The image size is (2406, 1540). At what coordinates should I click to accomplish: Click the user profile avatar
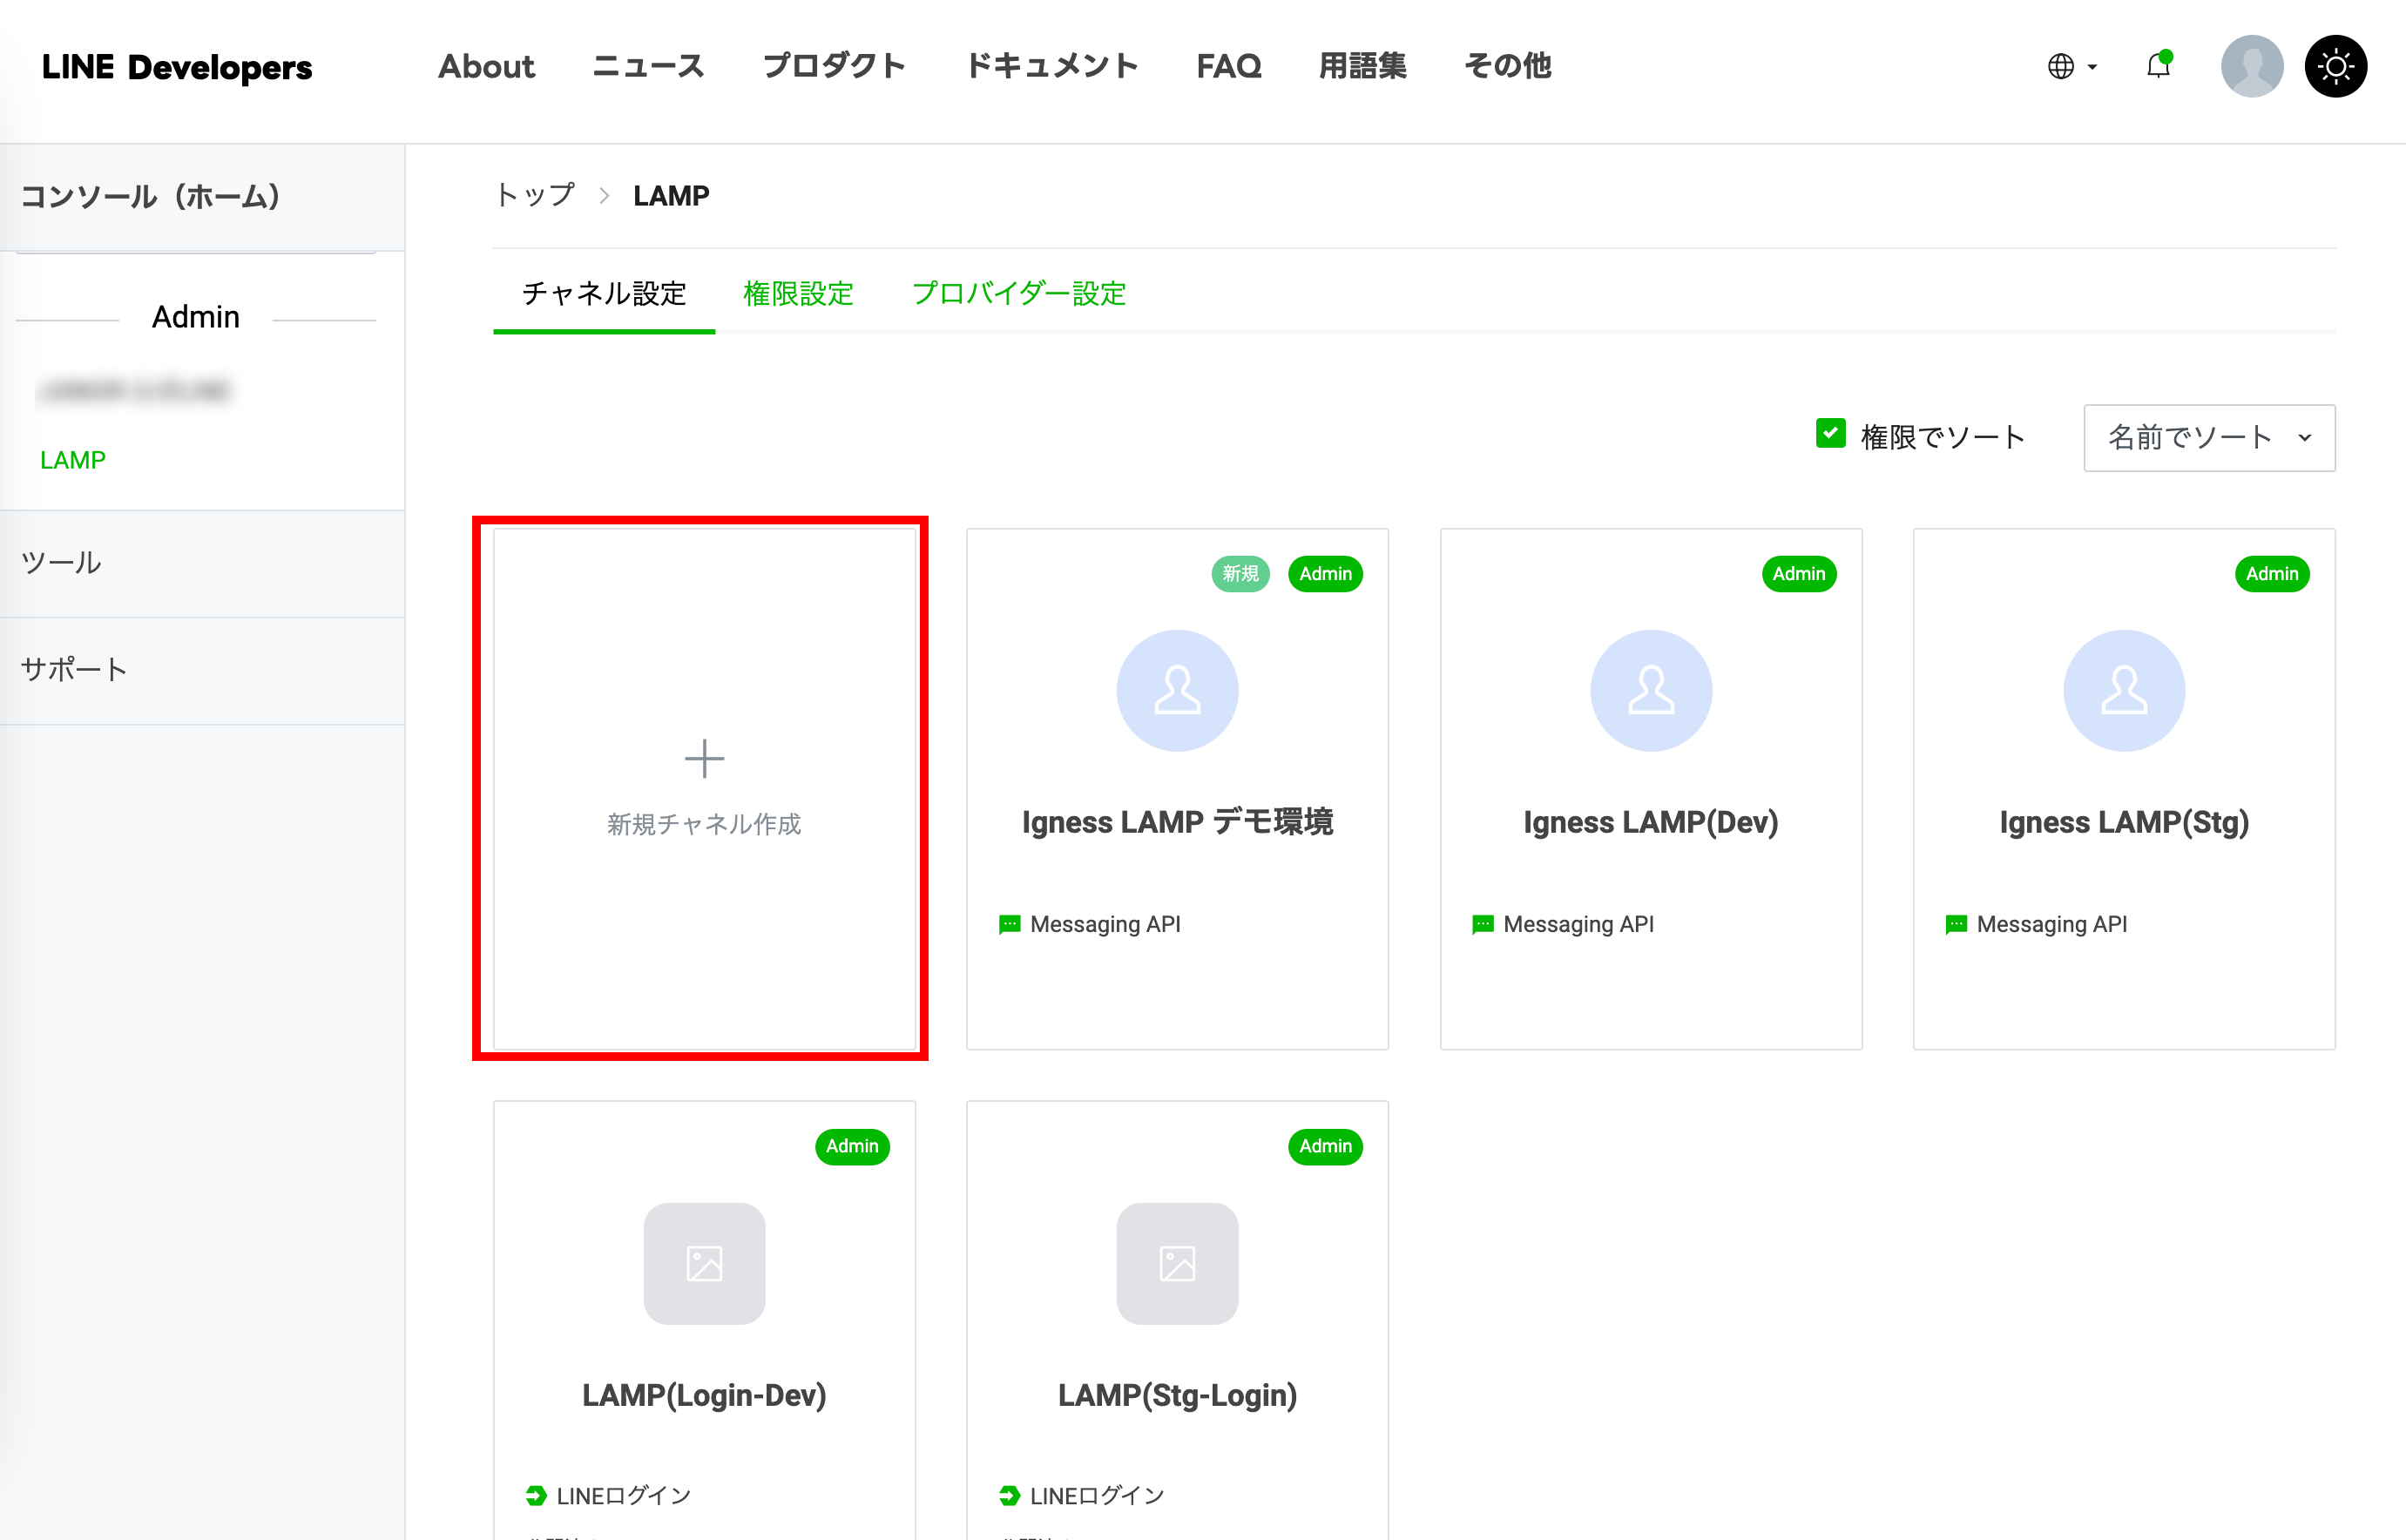tap(2251, 66)
